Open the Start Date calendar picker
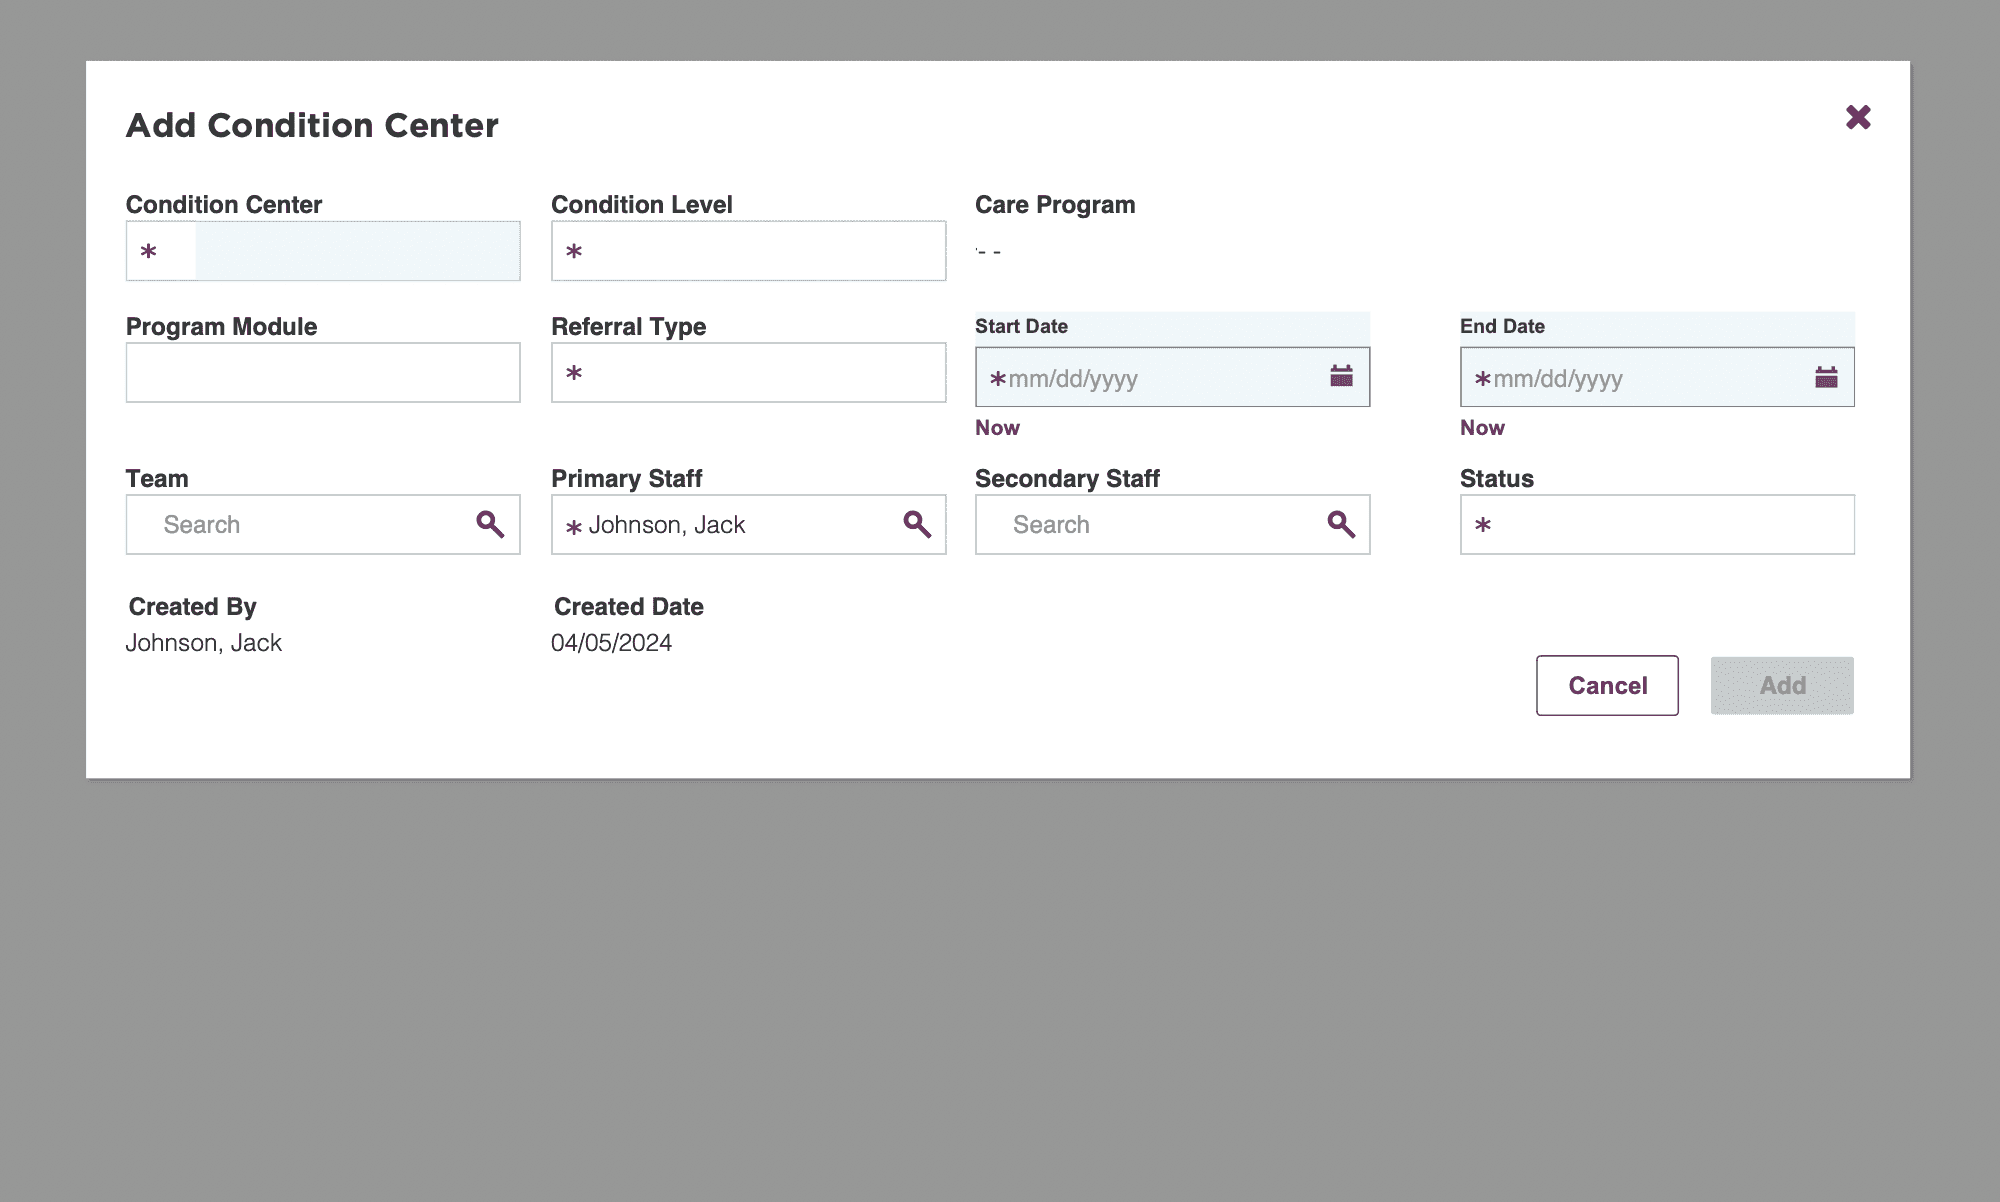This screenshot has width=2000, height=1202. (x=1341, y=376)
